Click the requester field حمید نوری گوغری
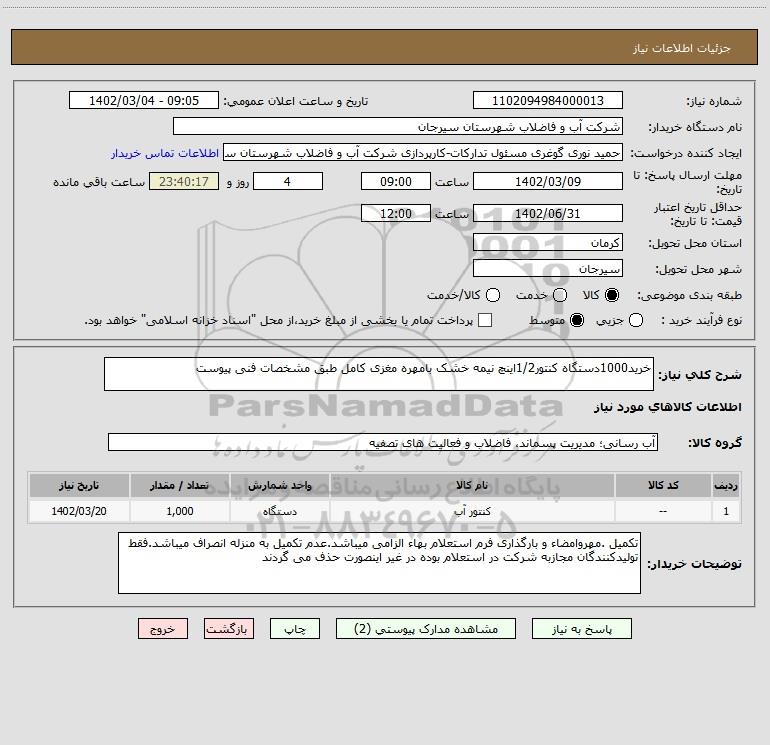Viewport: 770px width, 745px height. [423, 153]
